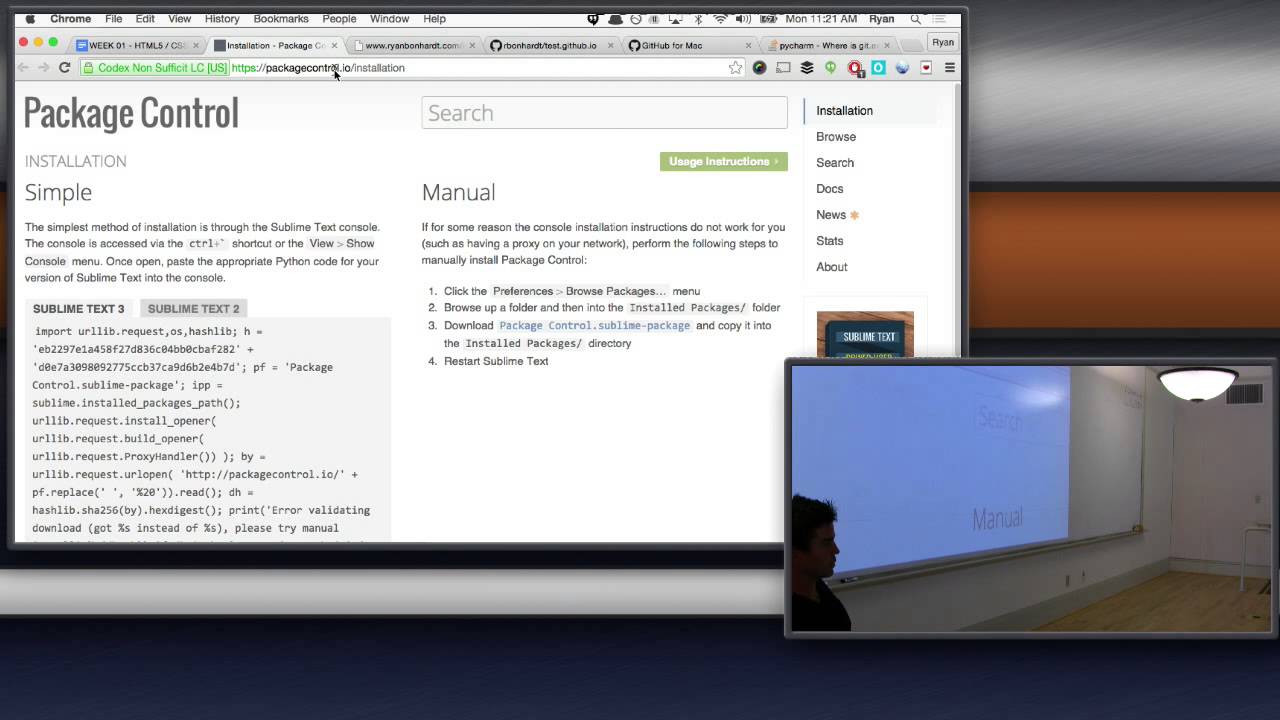1280x720 pixels.
Task: Click the Cast screen extension icon
Action: [783, 68]
